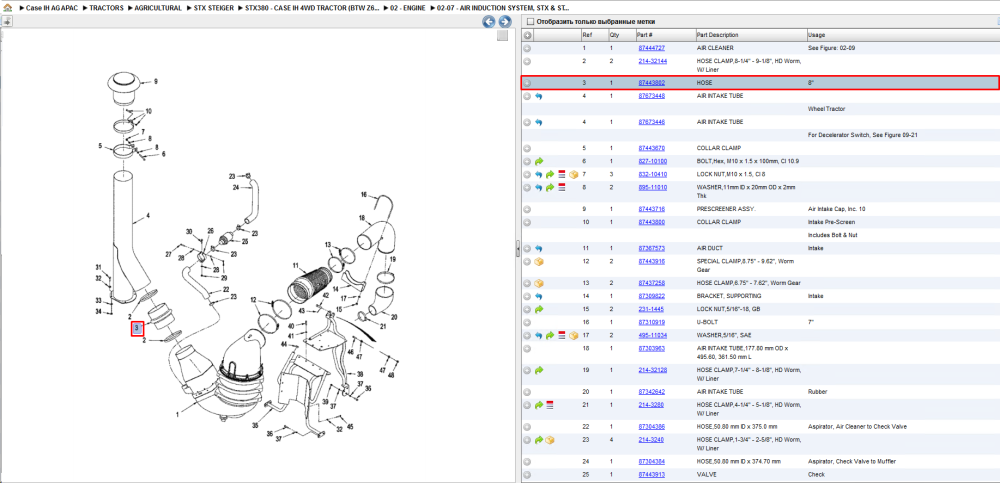The width and height of the screenshot is (1000, 483).
Task: Click green arrow icon on WASHER 11mm row
Action: tap(550, 188)
